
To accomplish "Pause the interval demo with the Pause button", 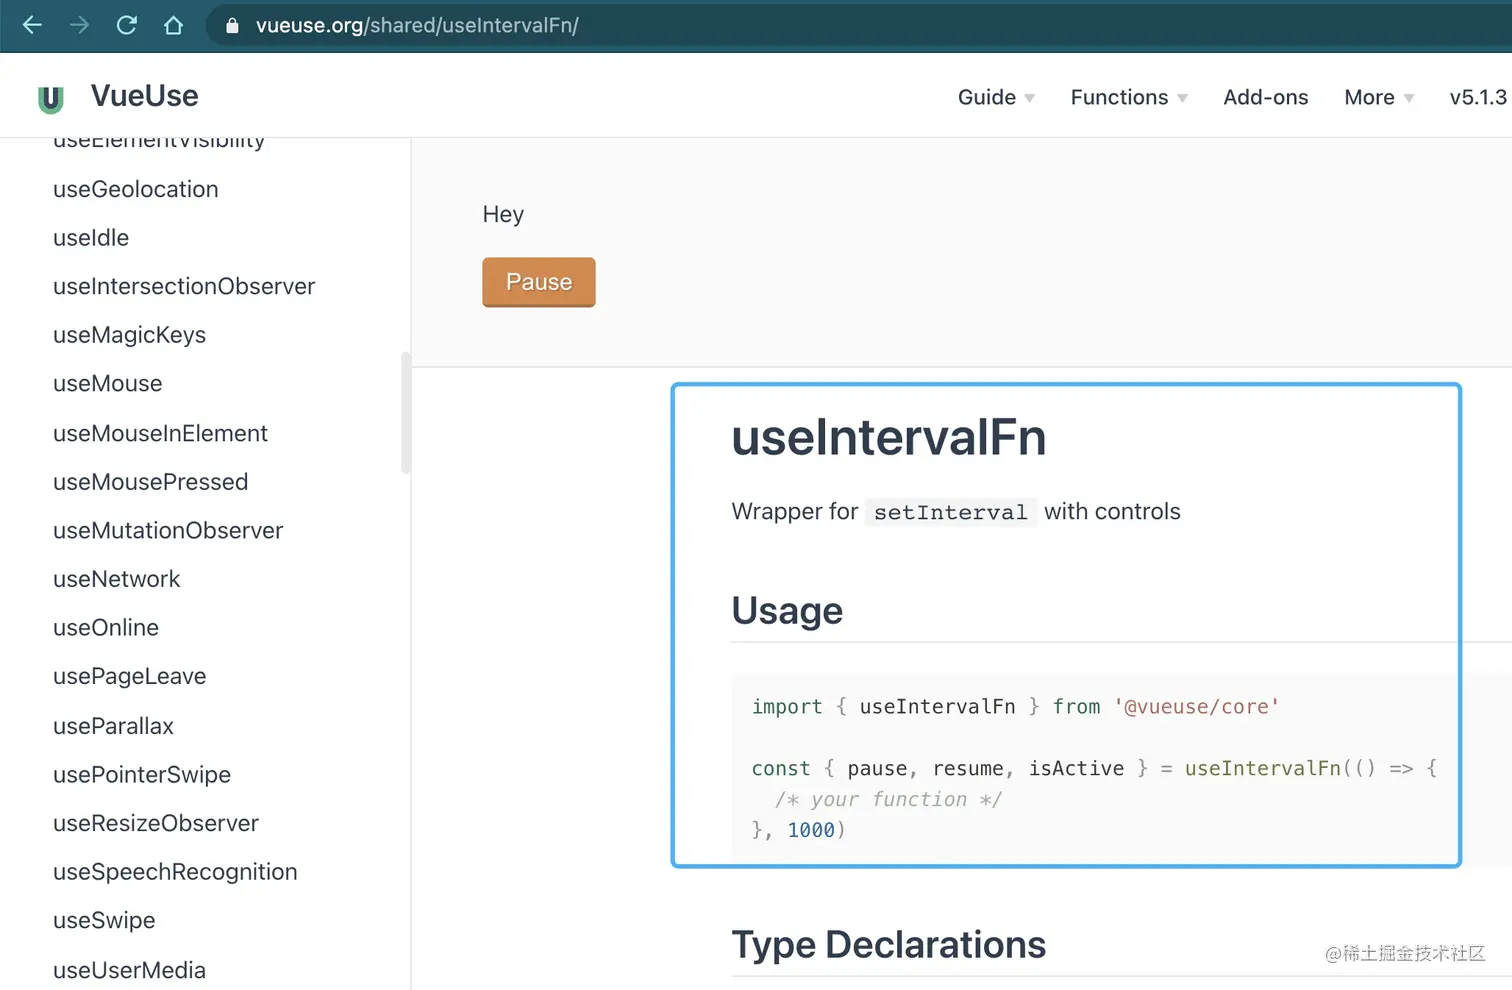I will 539,282.
